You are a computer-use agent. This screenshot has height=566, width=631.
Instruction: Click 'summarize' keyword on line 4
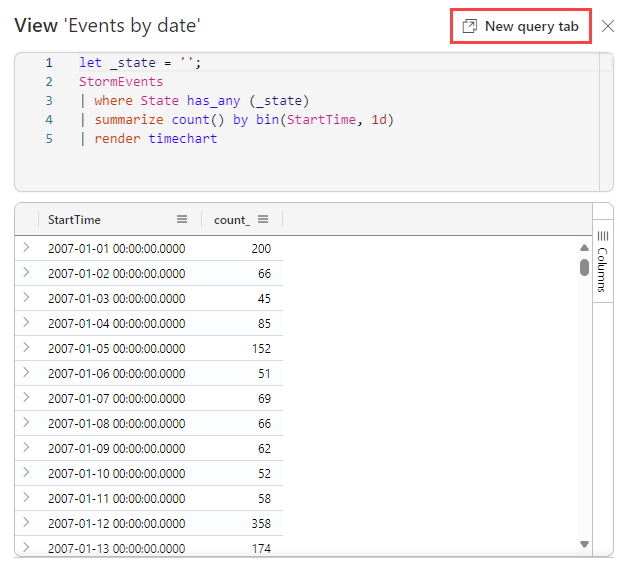[x=129, y=120]
